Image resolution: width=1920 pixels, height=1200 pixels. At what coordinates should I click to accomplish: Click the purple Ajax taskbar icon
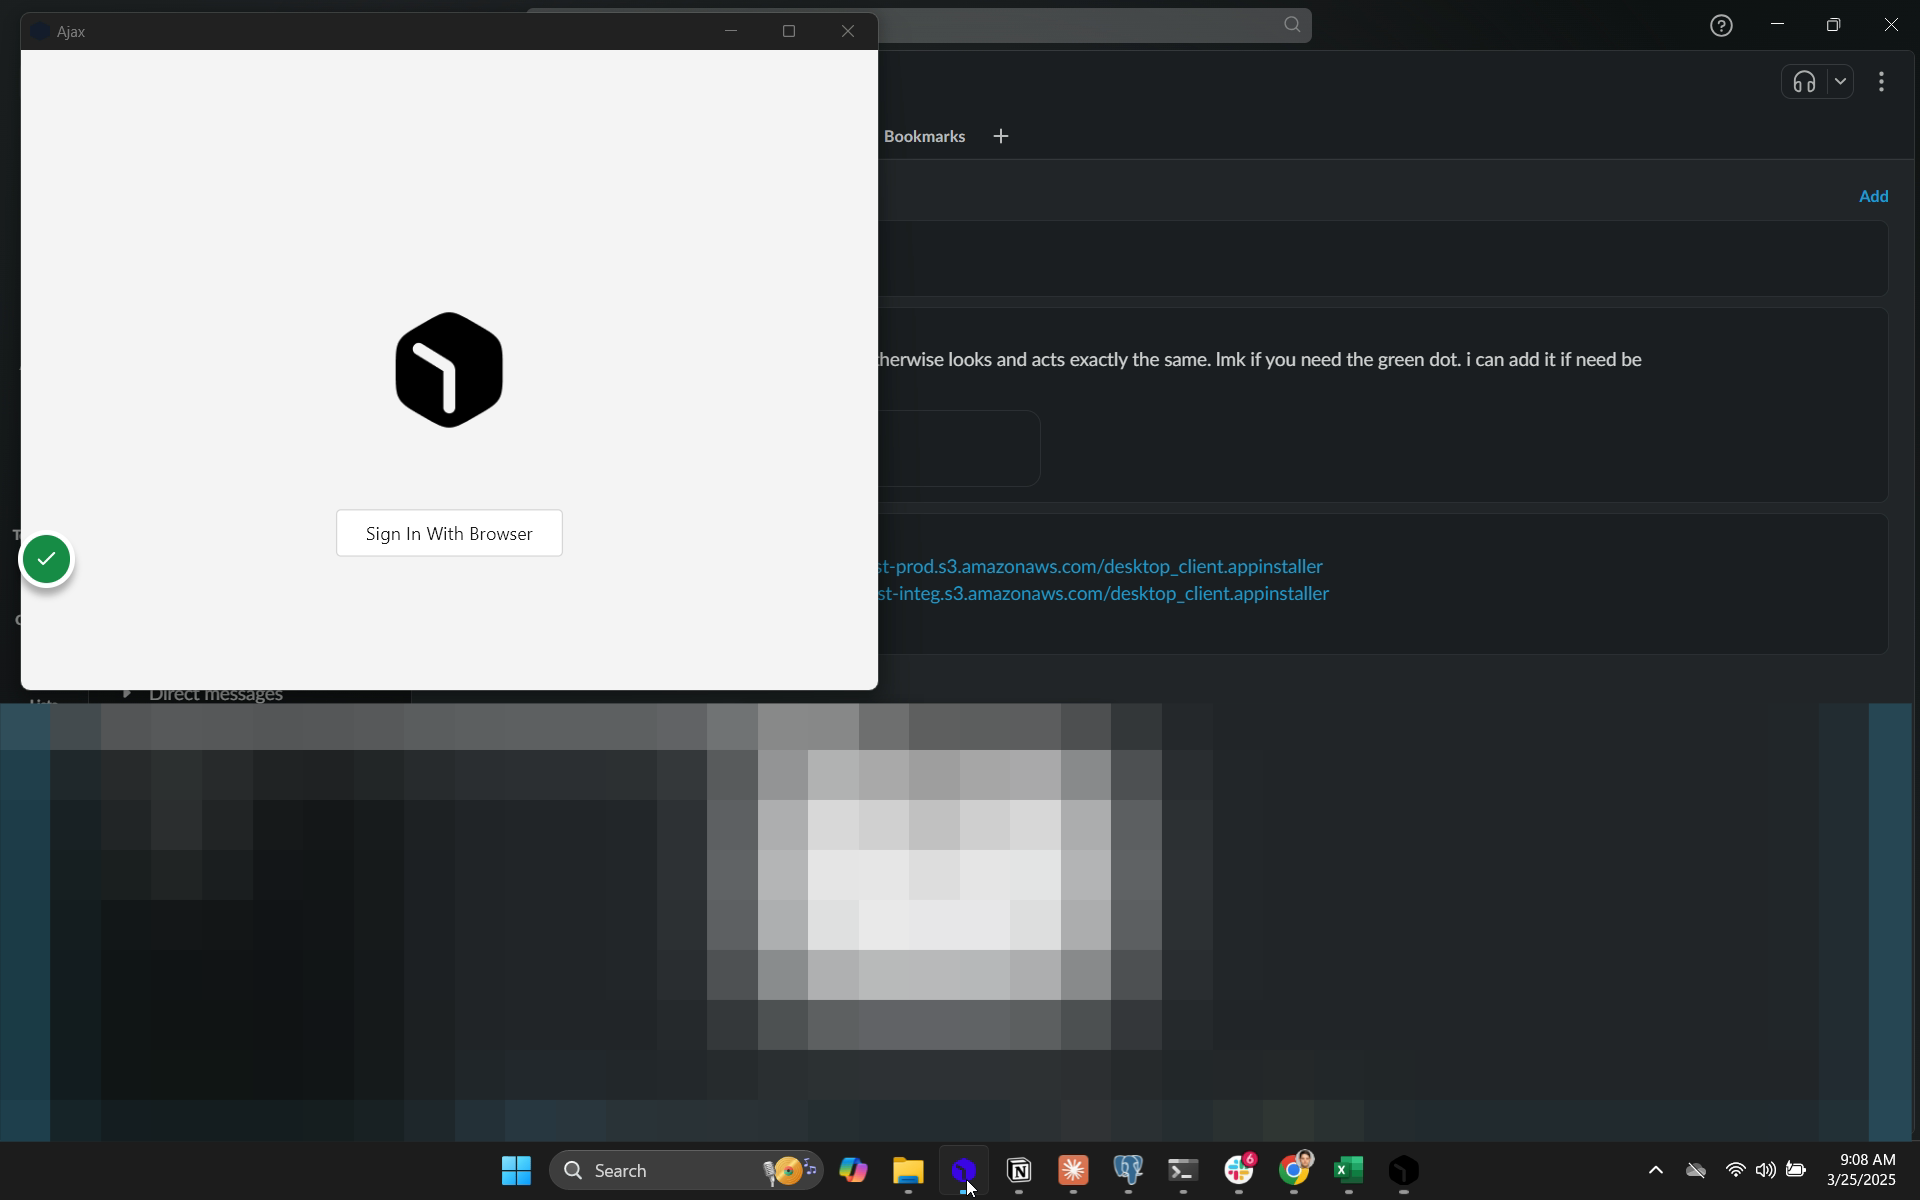tap(963, 1170)
